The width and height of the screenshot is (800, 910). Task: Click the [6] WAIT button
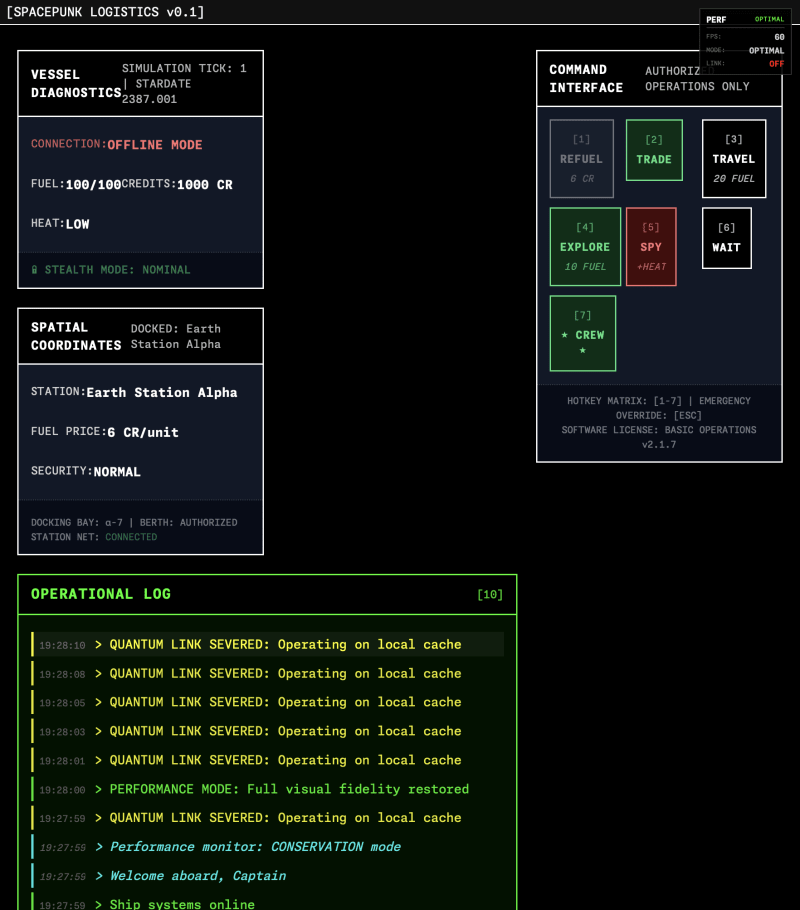[x=726, y=238]
